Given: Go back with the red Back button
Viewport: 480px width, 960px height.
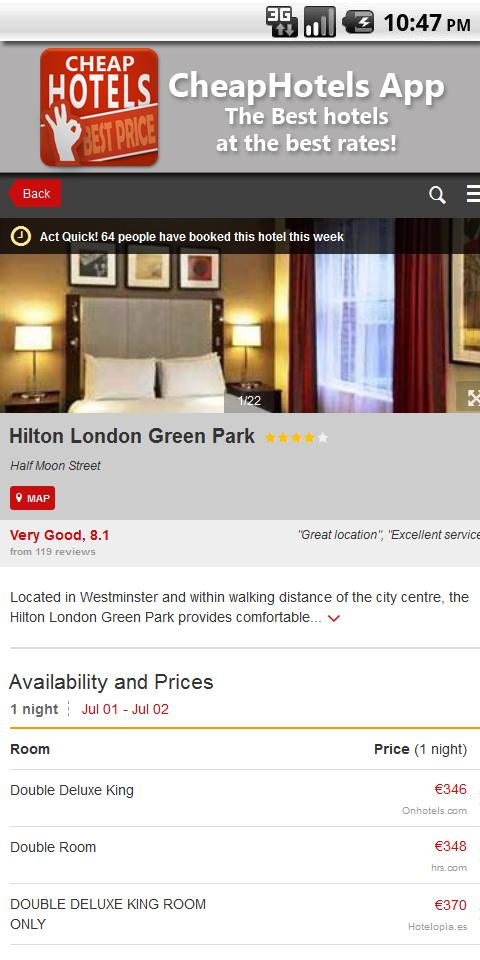Looking at the screenshot, I should (x=35, y=193).
